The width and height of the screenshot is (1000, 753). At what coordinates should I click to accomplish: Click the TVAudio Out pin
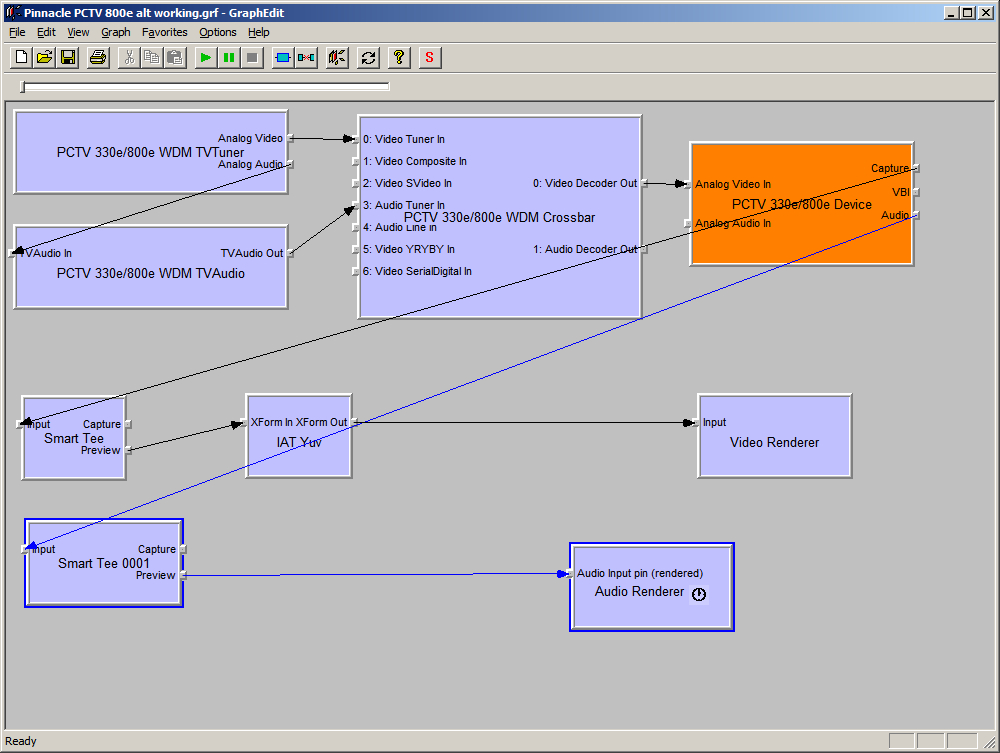[290, 253]
